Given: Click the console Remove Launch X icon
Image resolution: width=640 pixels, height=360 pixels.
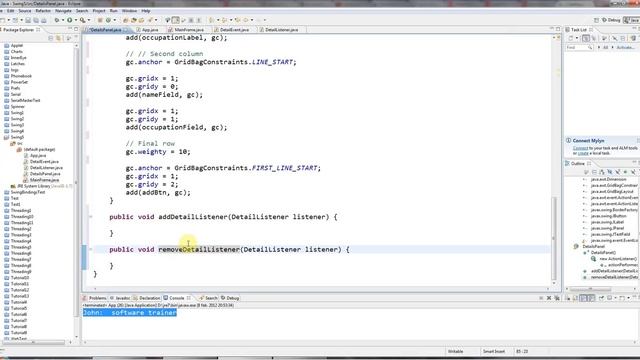Looking at the screenshot, I should coord(549,298).
